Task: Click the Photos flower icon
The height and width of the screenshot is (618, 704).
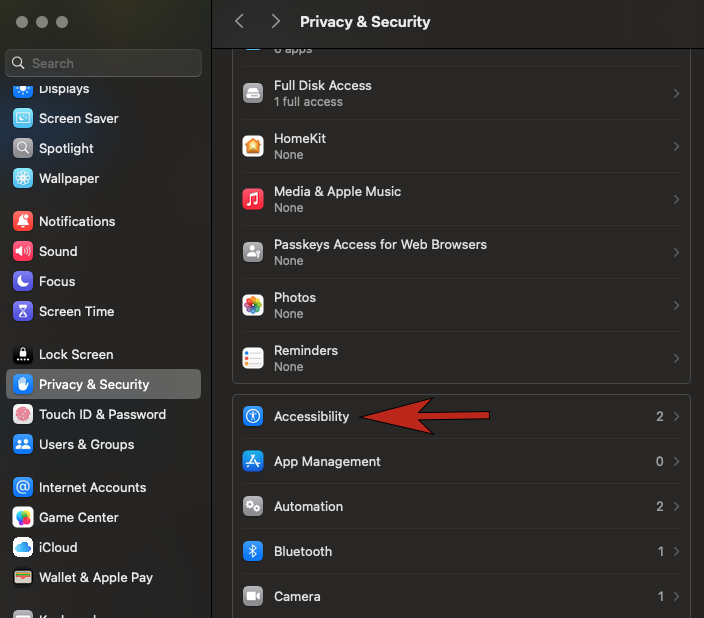Action: pos(253,305)
